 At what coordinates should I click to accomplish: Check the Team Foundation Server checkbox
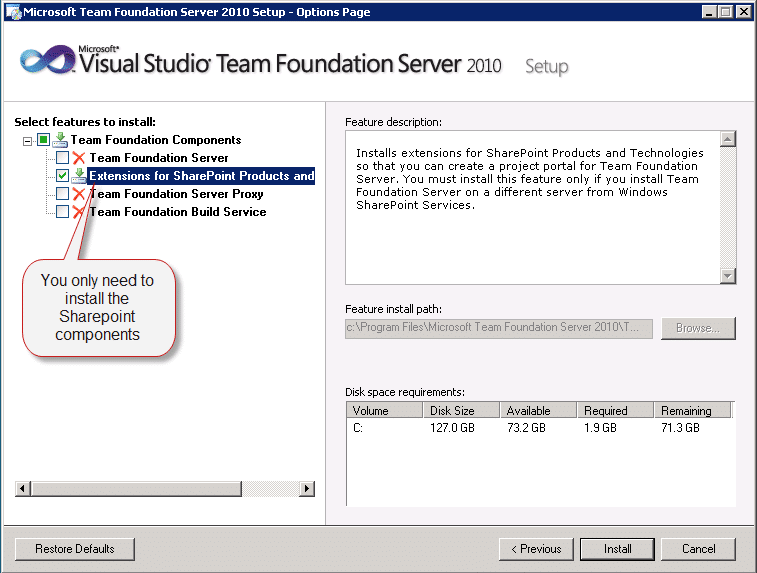(62, 158)
